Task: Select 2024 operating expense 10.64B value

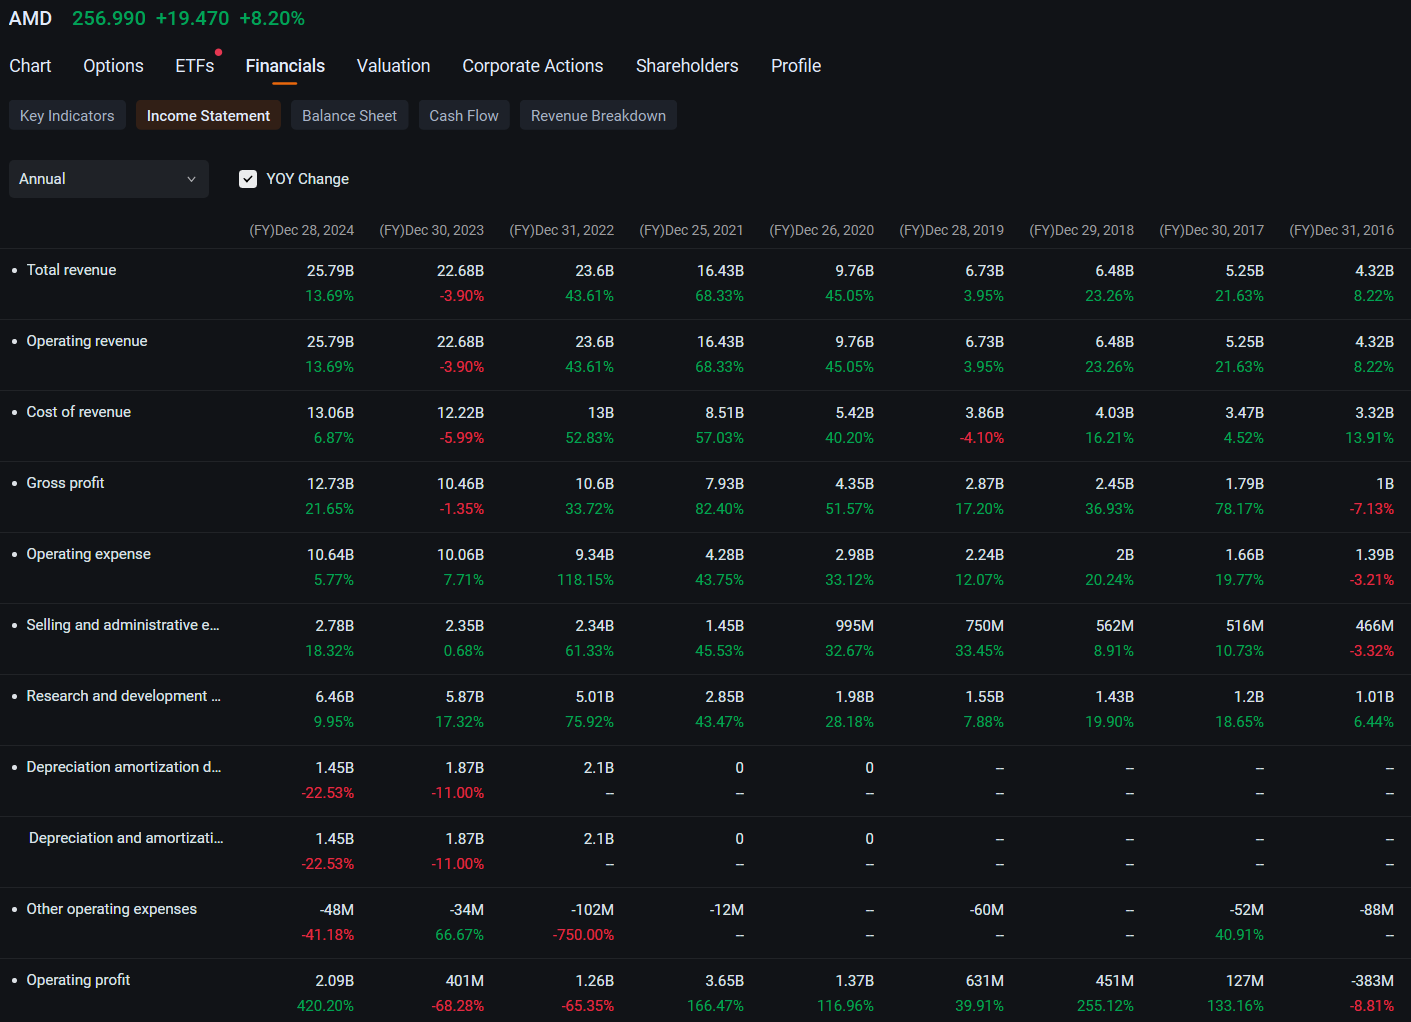Action: pos(330,555)
